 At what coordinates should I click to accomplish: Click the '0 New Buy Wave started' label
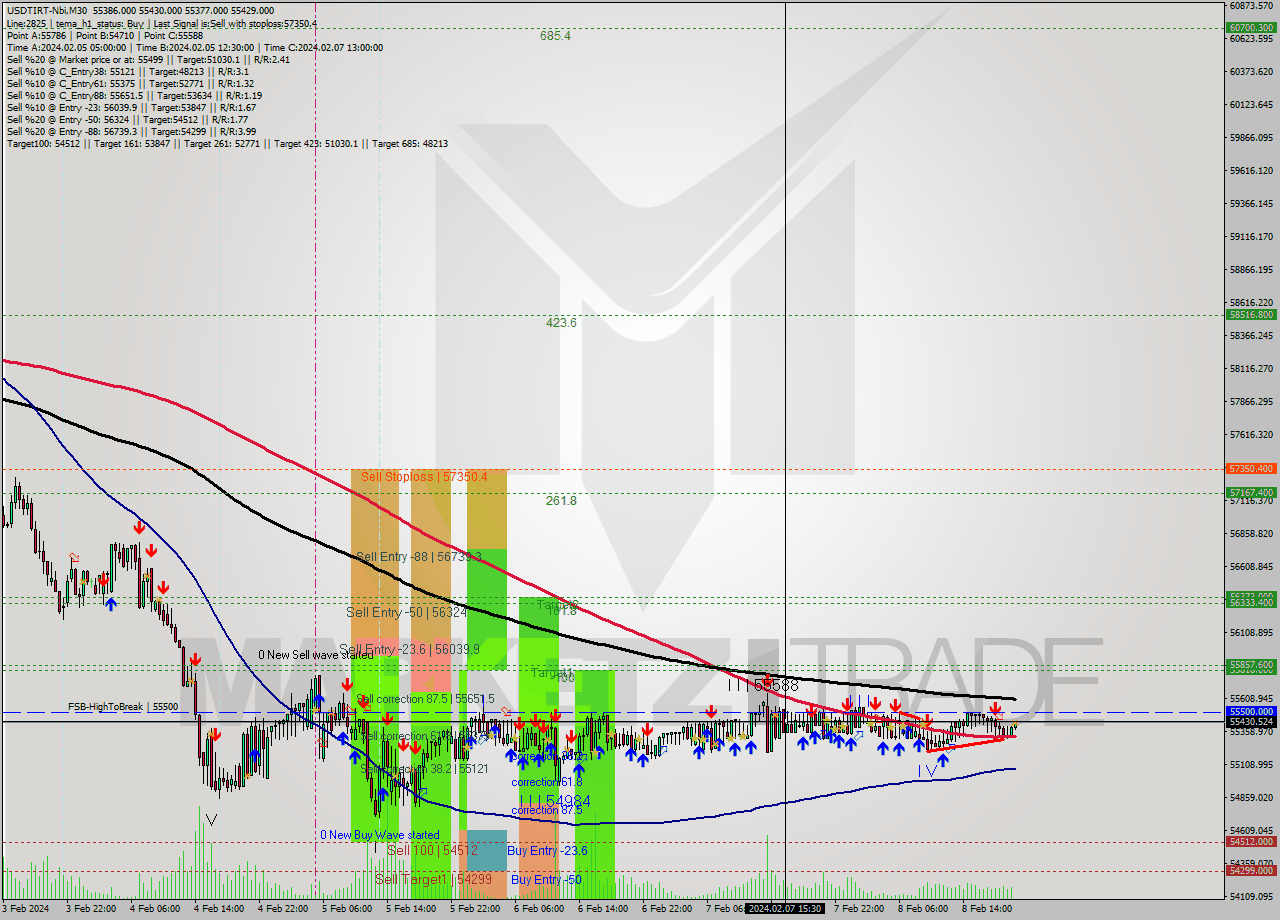tap(380, 835)
